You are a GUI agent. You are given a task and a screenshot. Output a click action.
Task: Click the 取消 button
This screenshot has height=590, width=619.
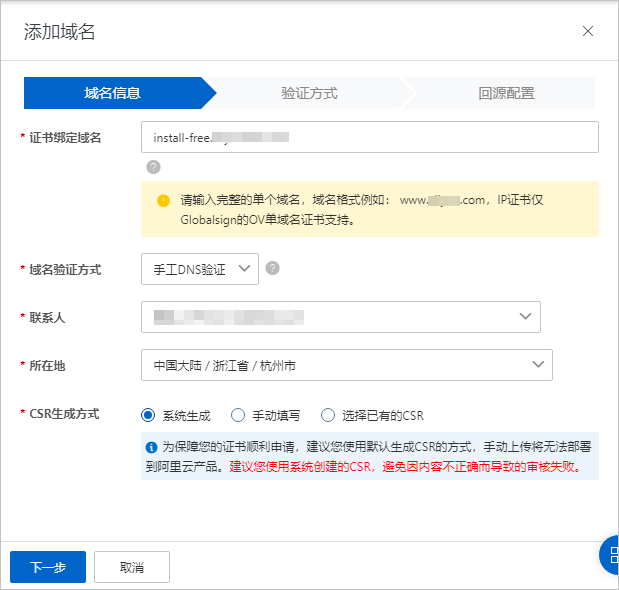[132, 567]
